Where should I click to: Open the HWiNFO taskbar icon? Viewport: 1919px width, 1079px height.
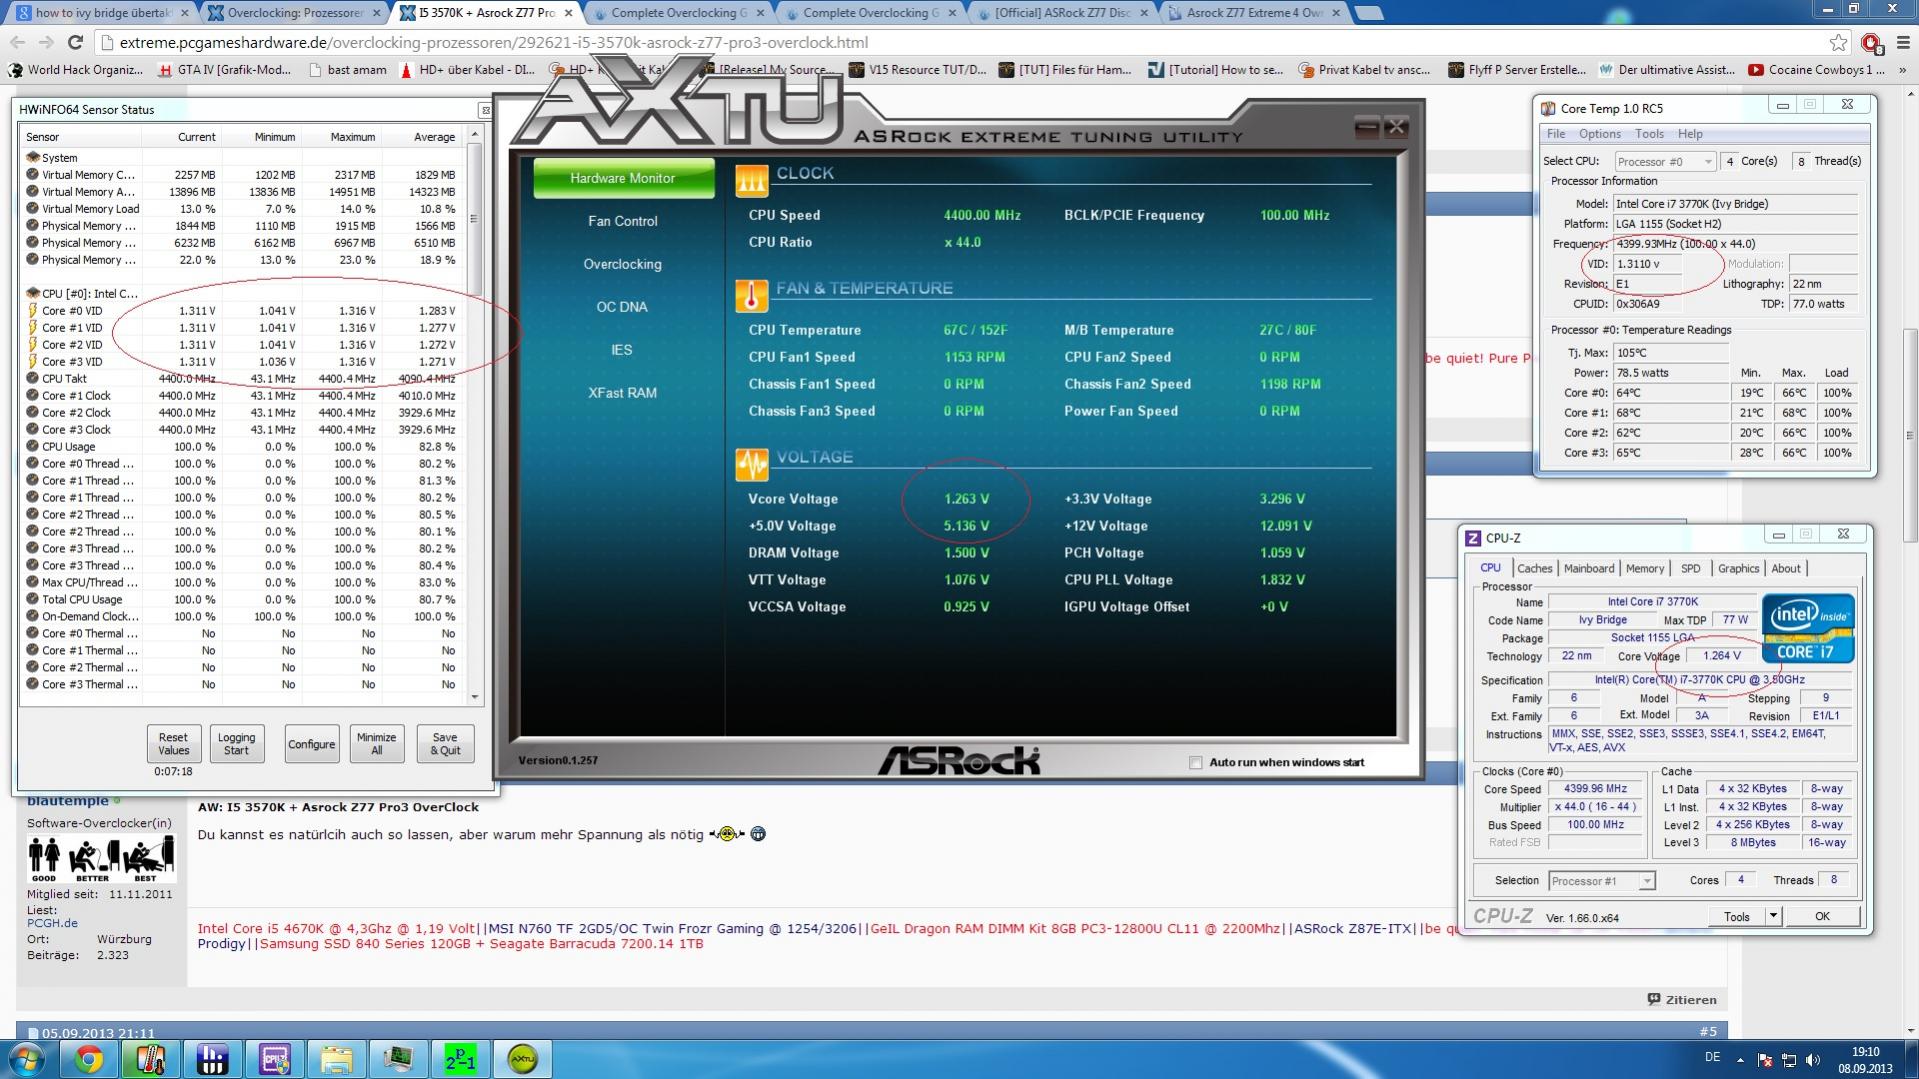tap(213, 1059)
